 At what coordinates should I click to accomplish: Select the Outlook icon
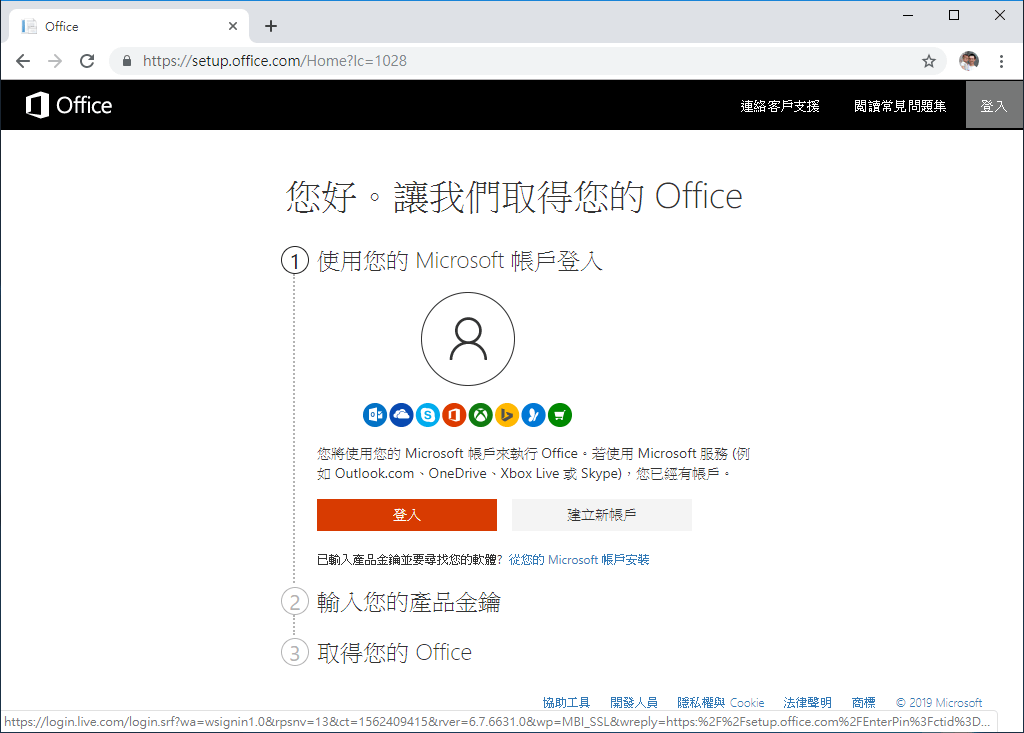click(x=374, y=415)
